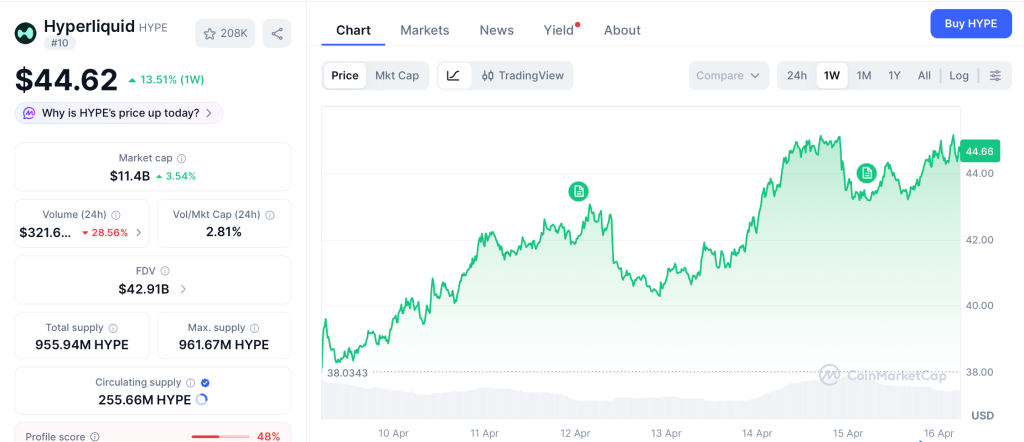Screen dimensions: 1024x442
Task: Expand the FDV details chevron
Action: point(183,290)
